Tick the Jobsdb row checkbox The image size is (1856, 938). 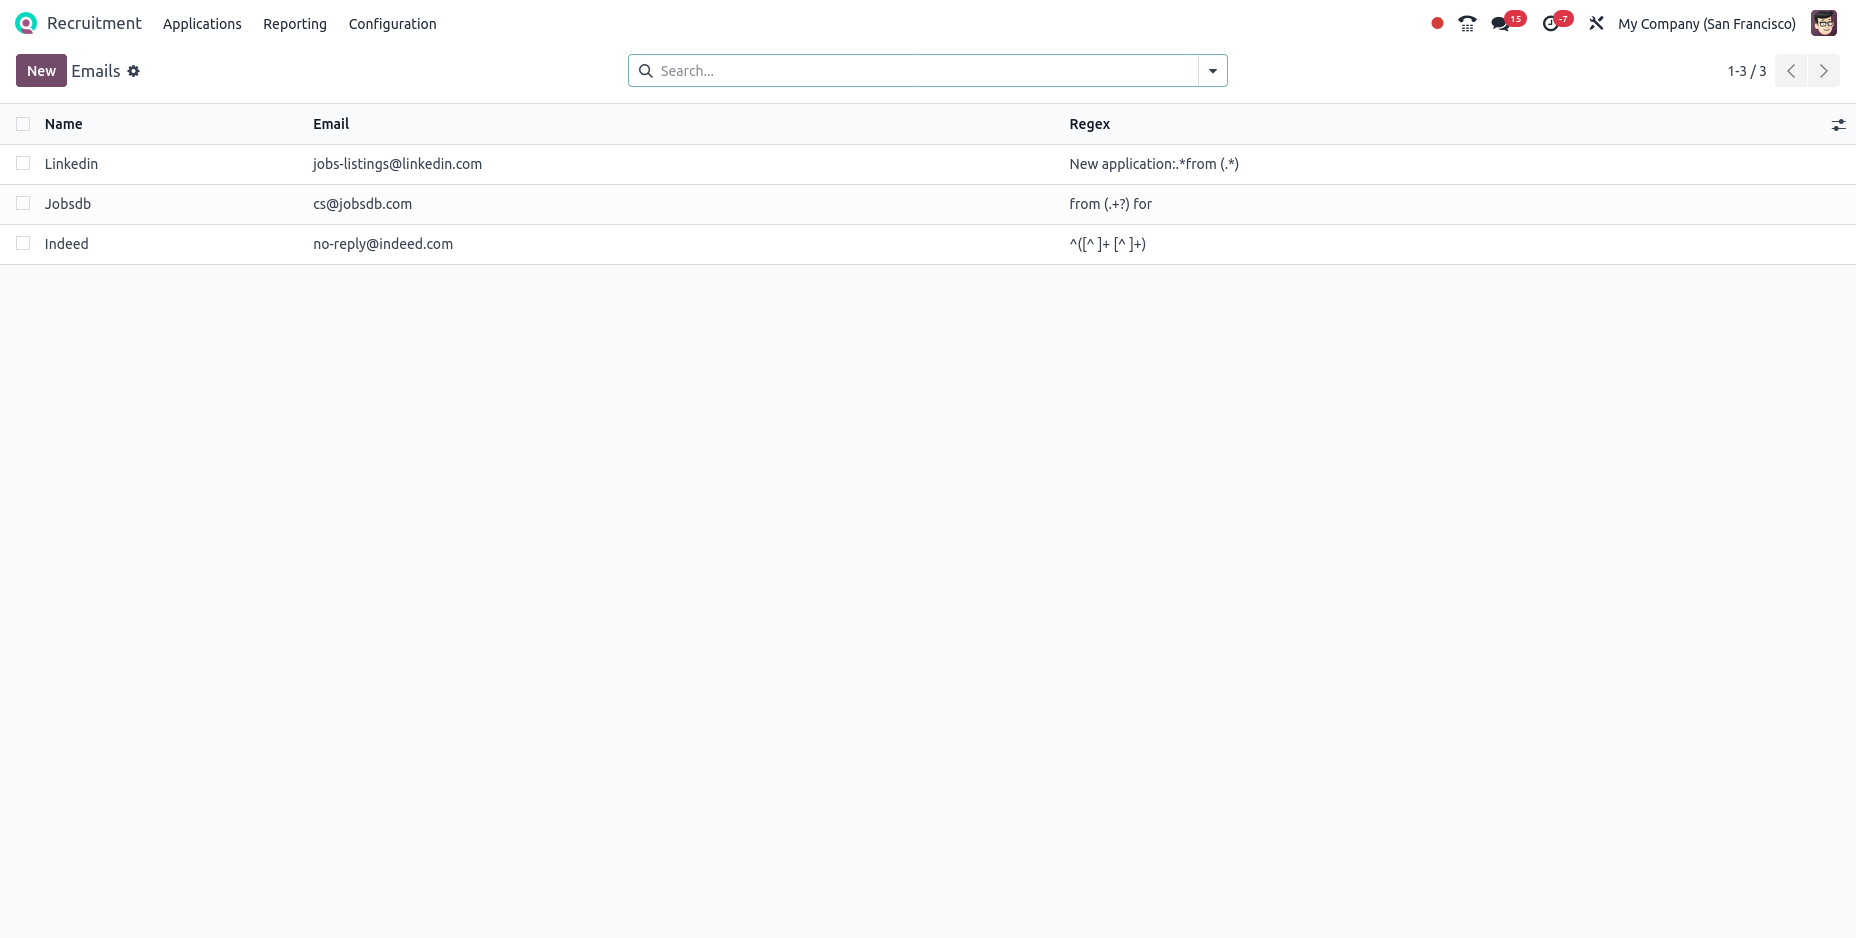(x=23, y=203)
